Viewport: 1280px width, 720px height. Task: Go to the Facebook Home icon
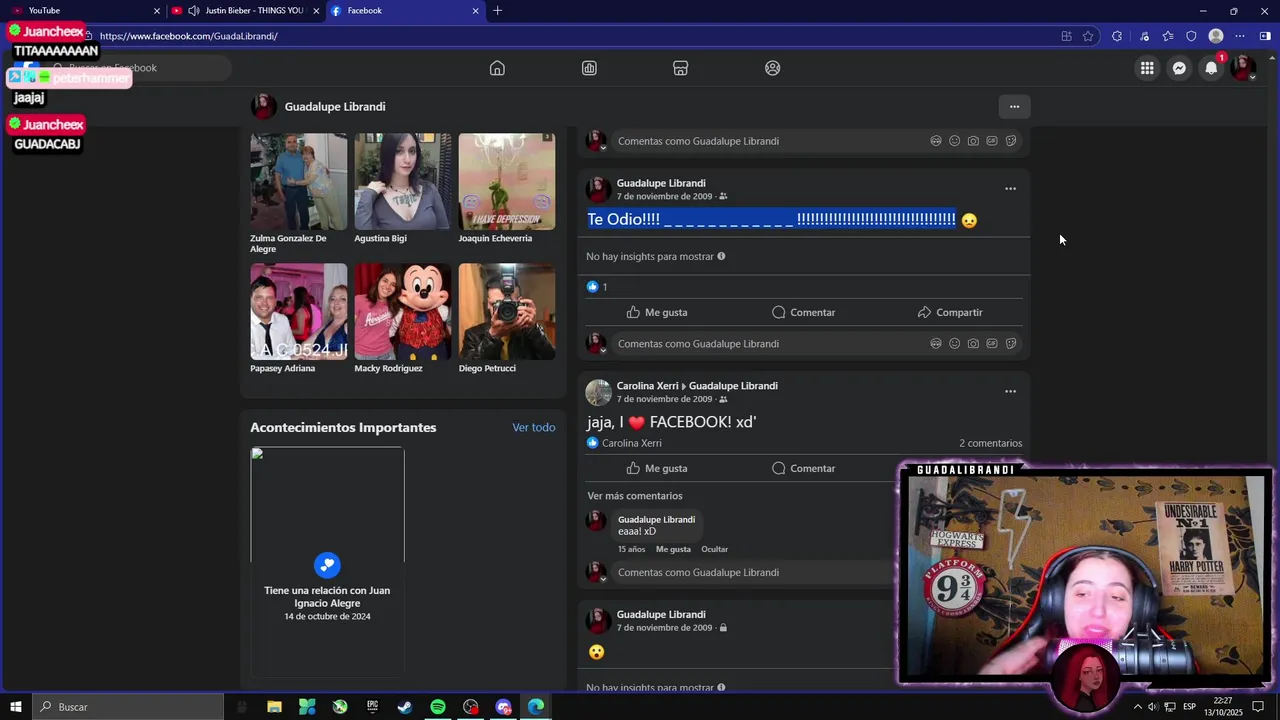497,68
